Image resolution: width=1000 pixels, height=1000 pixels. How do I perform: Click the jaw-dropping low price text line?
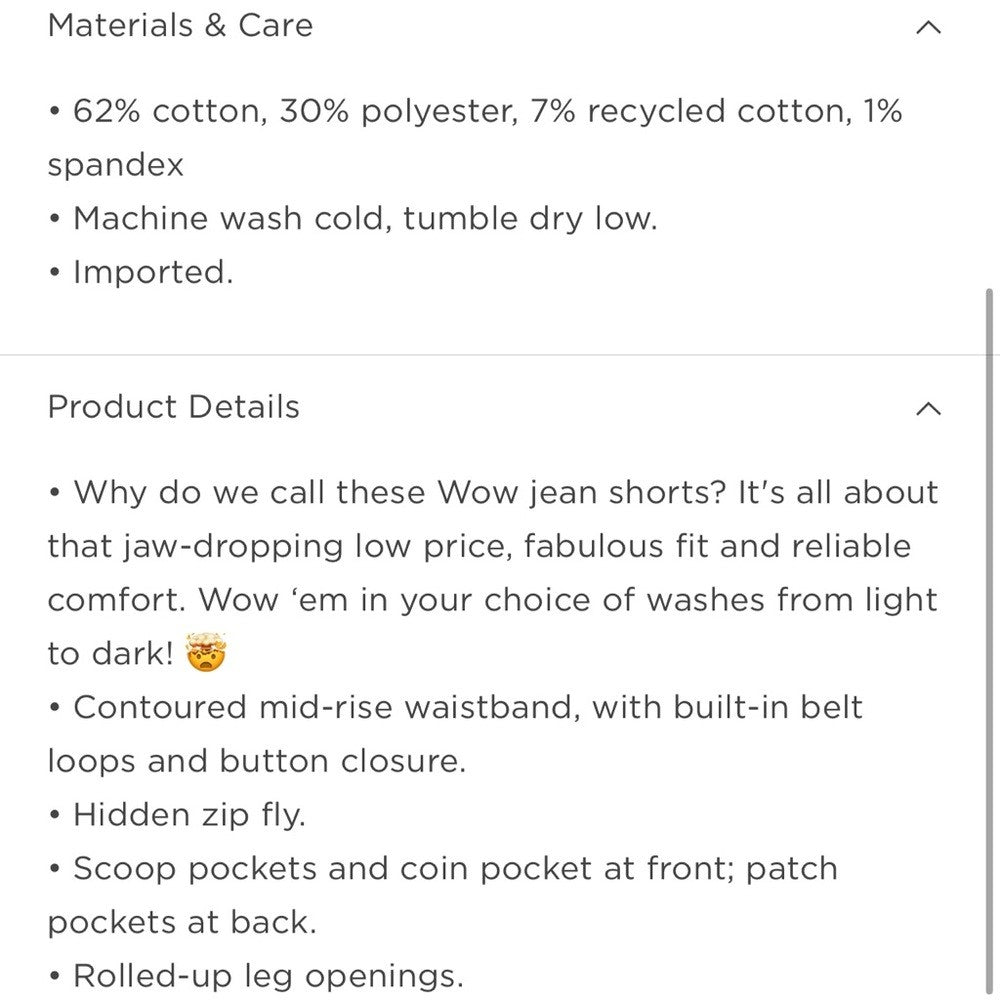pyautogui.click(x=480, y=546)
